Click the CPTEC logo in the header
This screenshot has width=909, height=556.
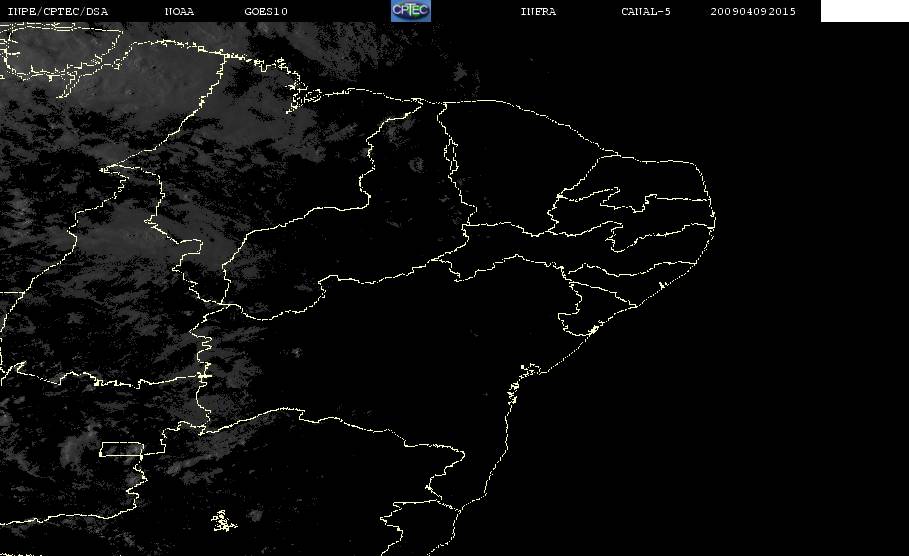coord(411,10)
